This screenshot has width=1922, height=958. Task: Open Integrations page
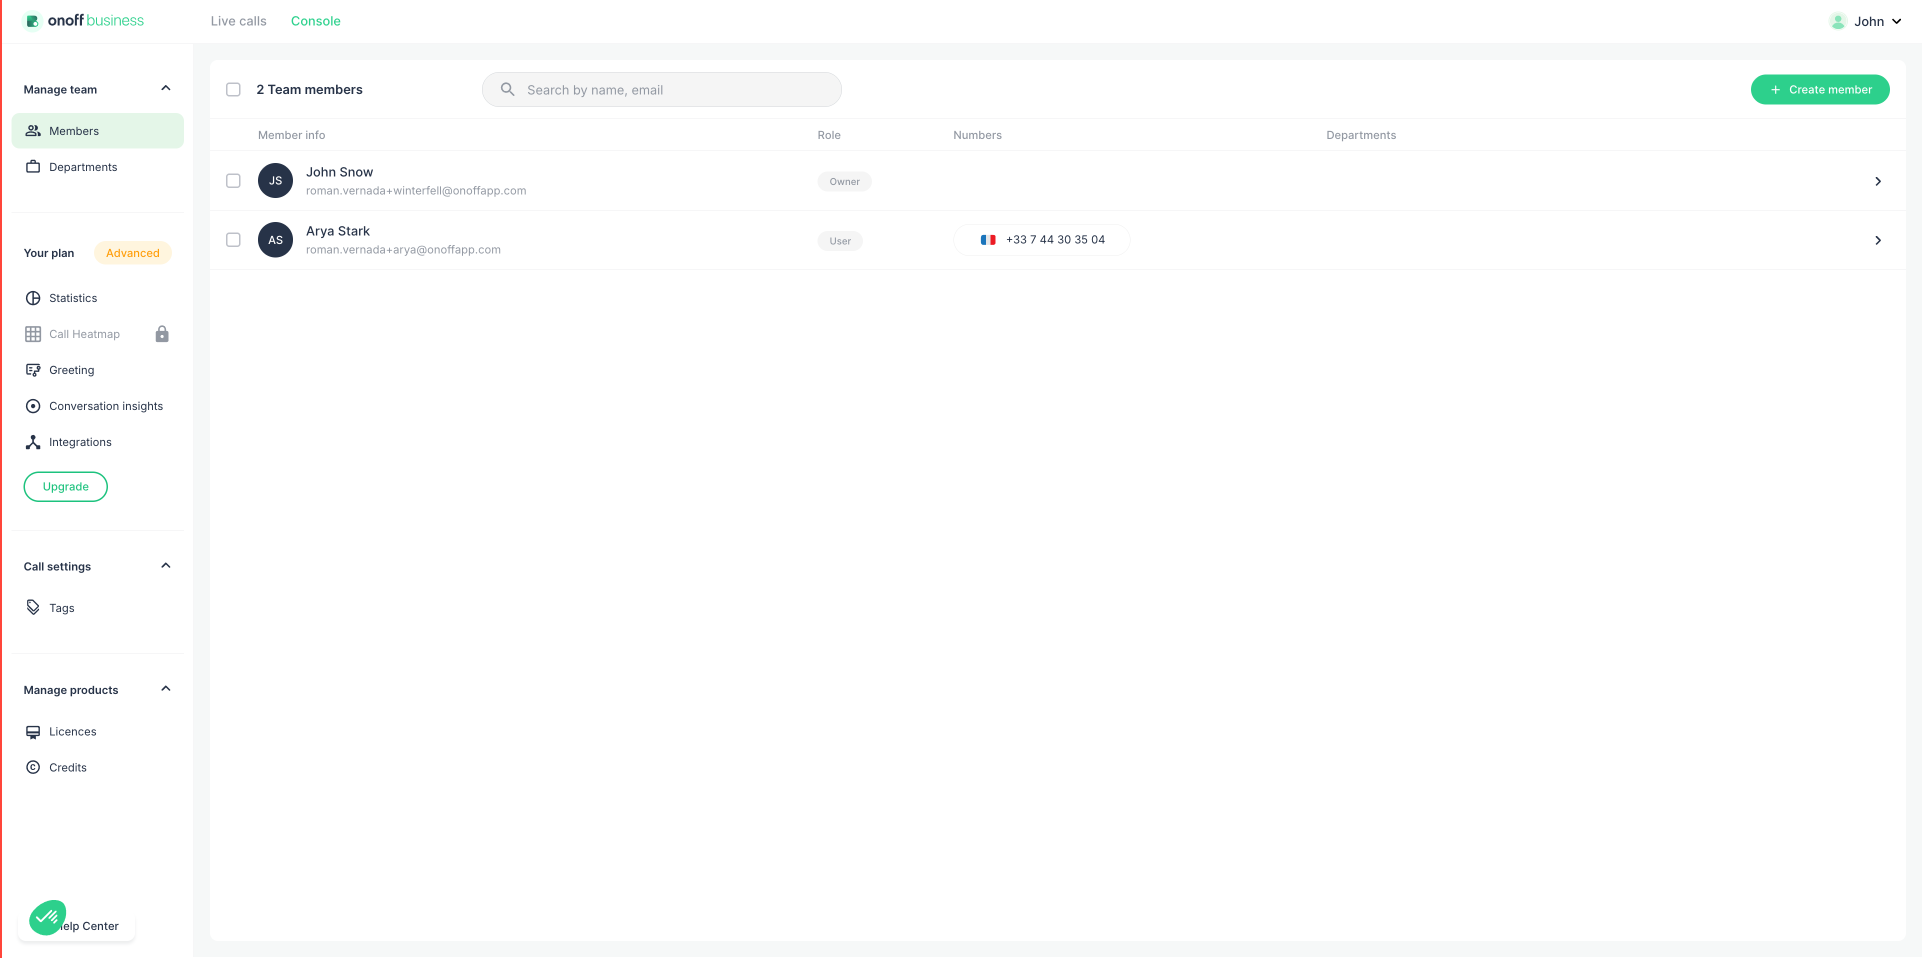98,442
